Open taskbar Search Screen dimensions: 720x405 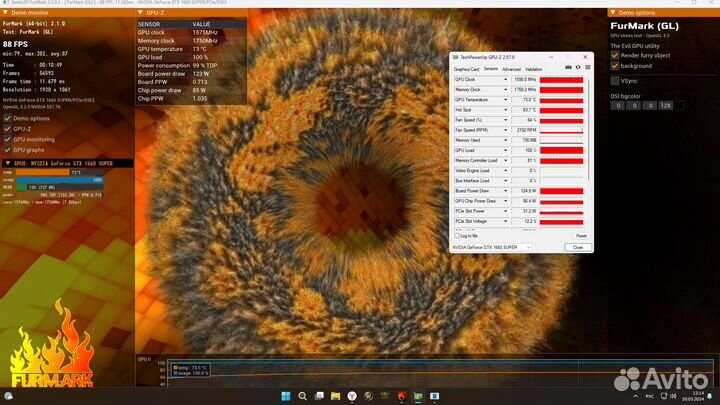302,396
